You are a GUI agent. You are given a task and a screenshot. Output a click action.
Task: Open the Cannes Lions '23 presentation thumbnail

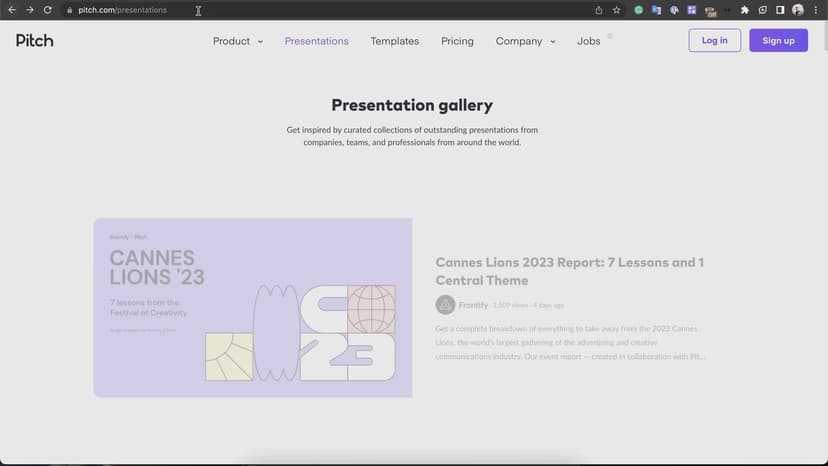pos(253,307)
